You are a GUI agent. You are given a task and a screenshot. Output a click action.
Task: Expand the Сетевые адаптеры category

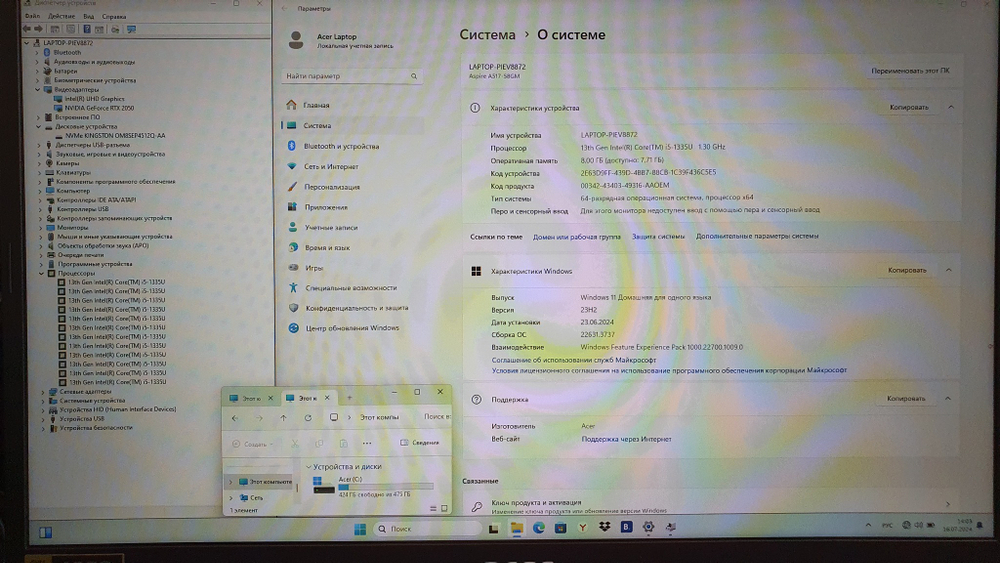coord(43,391)
